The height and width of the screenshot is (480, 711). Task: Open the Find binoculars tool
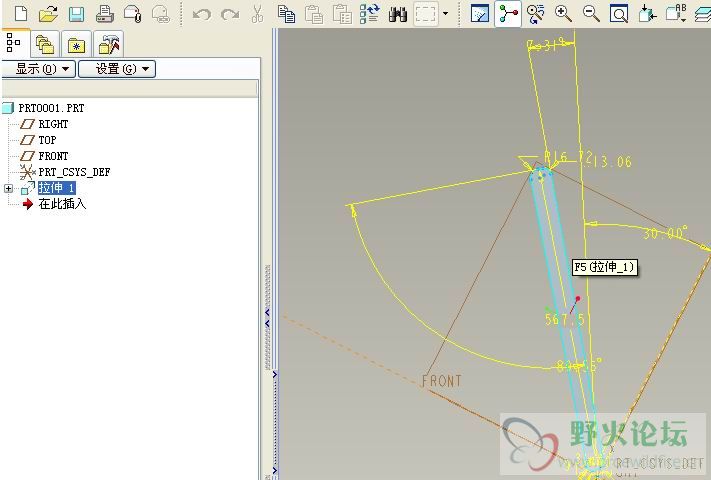[x=398, y=14]
